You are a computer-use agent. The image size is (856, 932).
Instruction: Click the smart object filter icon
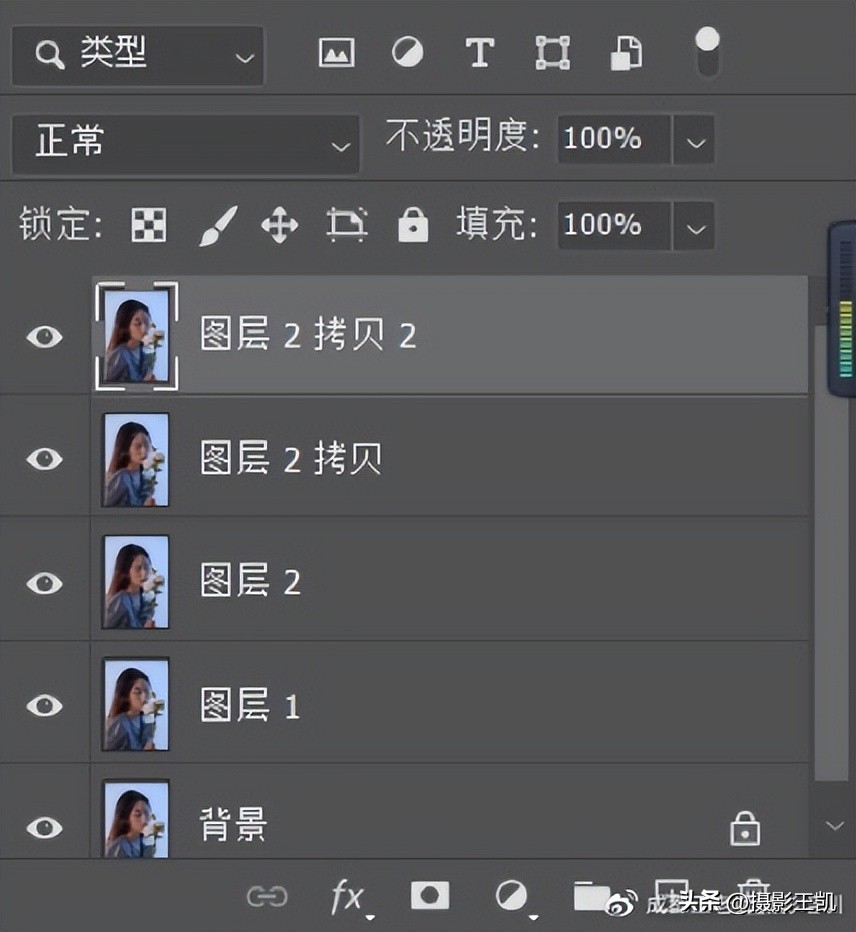626,54
